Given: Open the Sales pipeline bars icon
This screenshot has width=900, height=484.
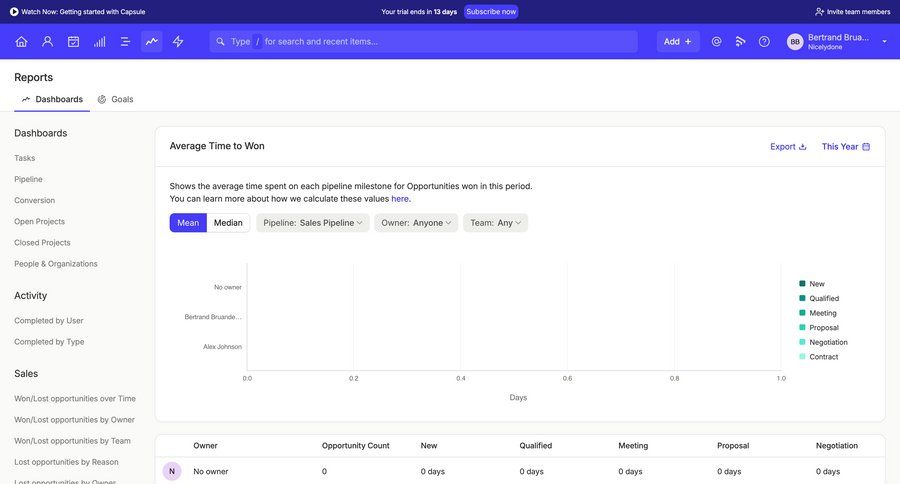Looking at the screenshot, I should [99, 41].
